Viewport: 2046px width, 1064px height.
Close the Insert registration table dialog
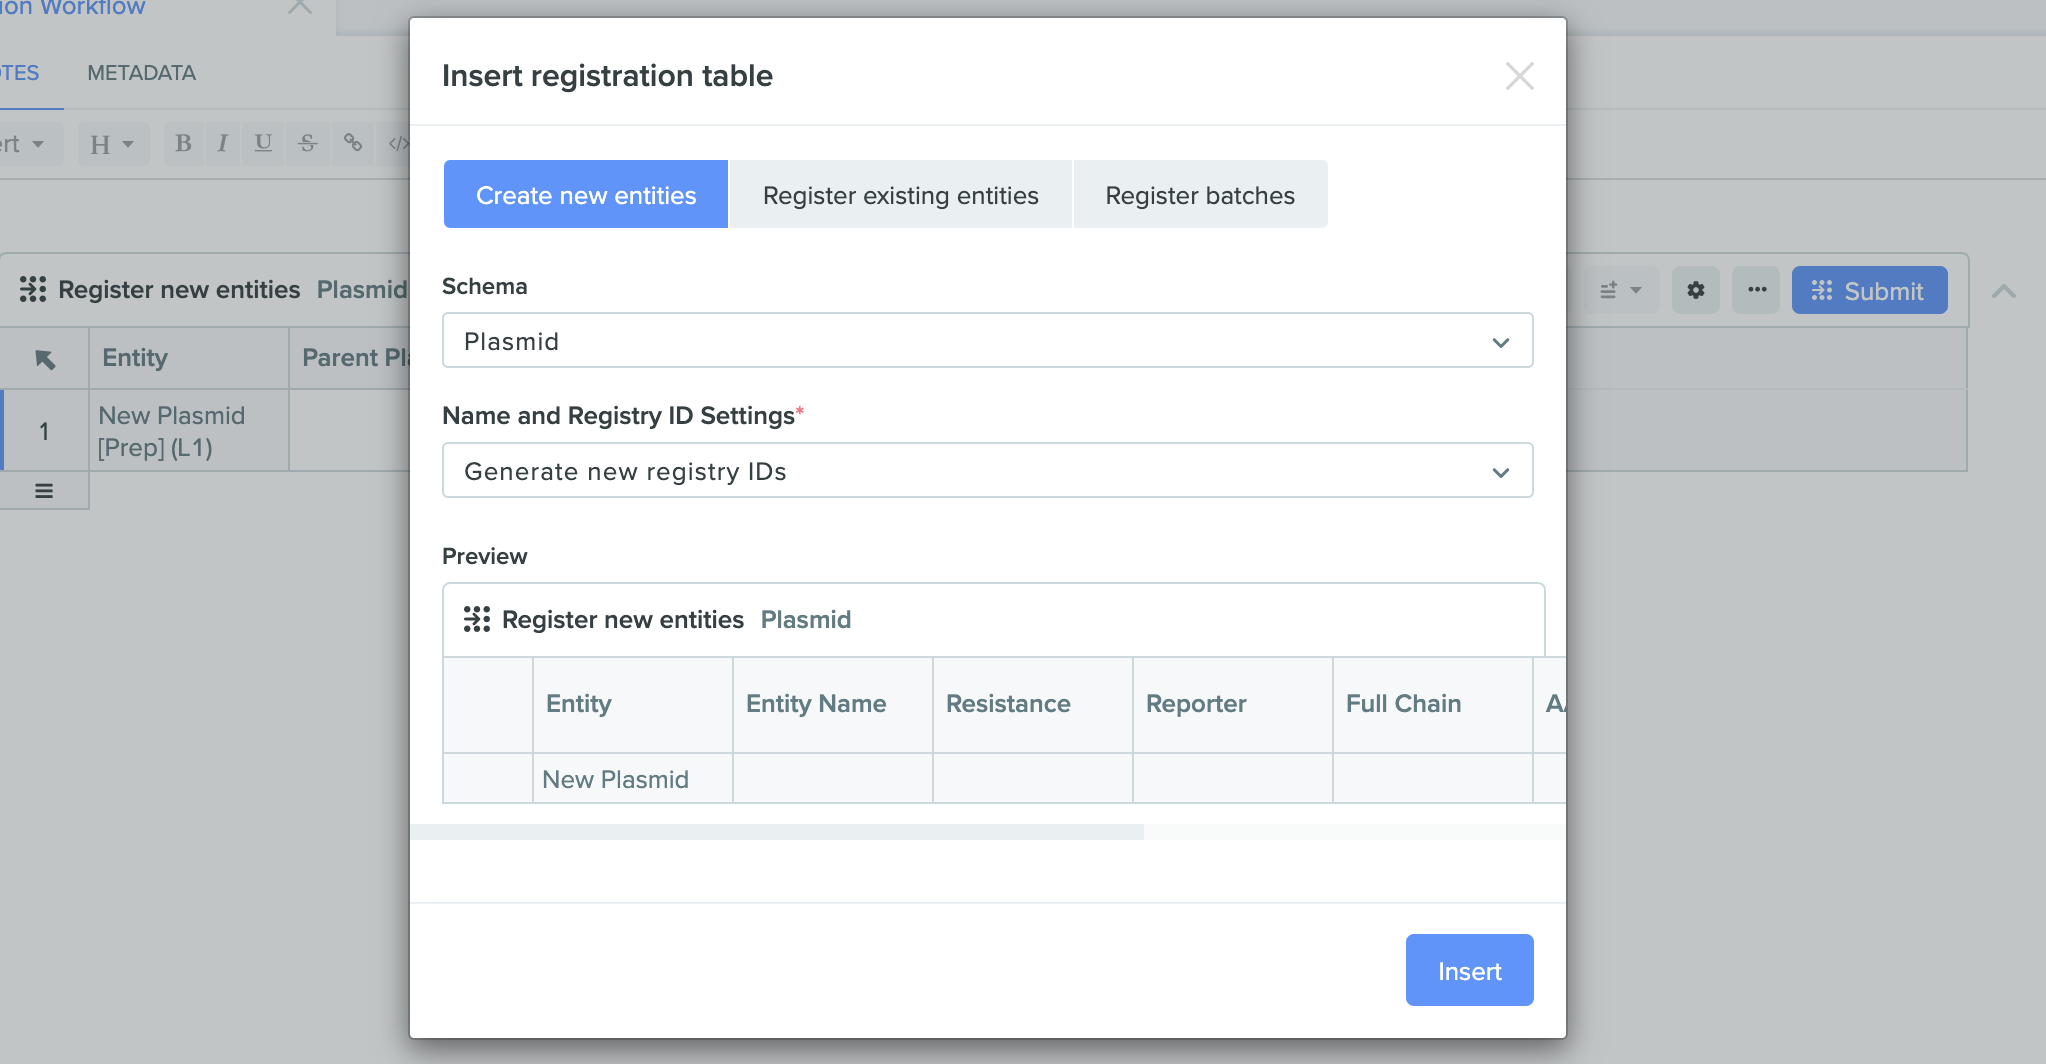[x=1519, y=76]
